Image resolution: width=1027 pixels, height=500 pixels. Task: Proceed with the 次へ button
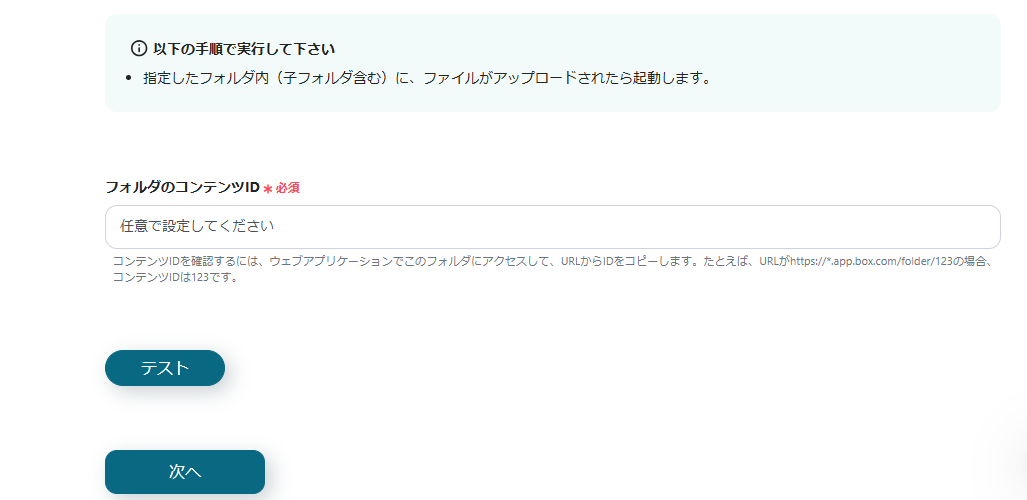[185, 472]
